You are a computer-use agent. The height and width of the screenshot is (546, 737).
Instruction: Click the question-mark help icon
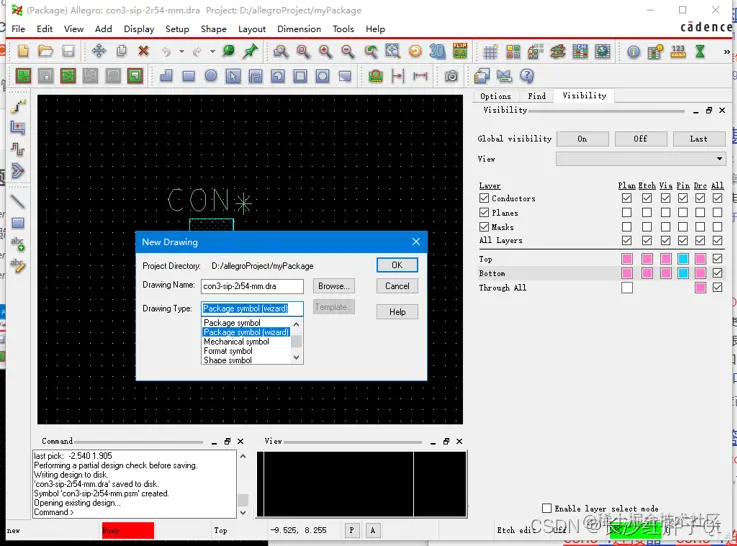(527, 76)
